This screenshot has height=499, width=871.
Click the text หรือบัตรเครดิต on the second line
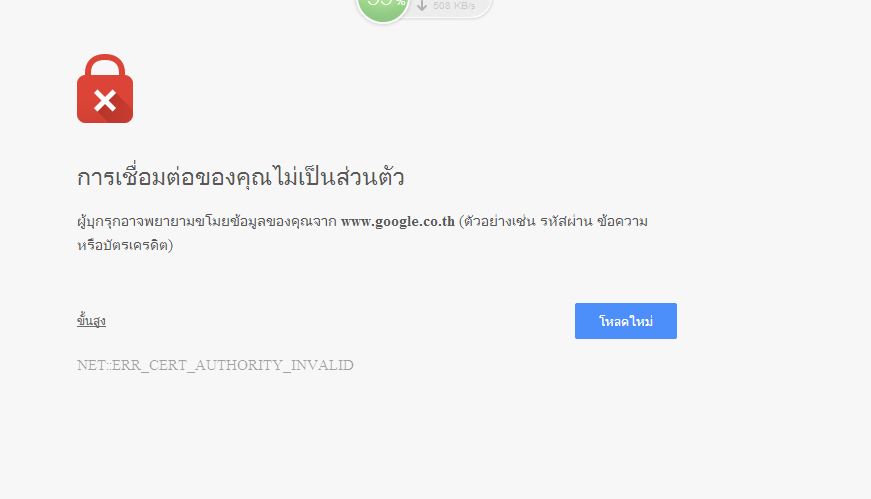pos(123,245)
